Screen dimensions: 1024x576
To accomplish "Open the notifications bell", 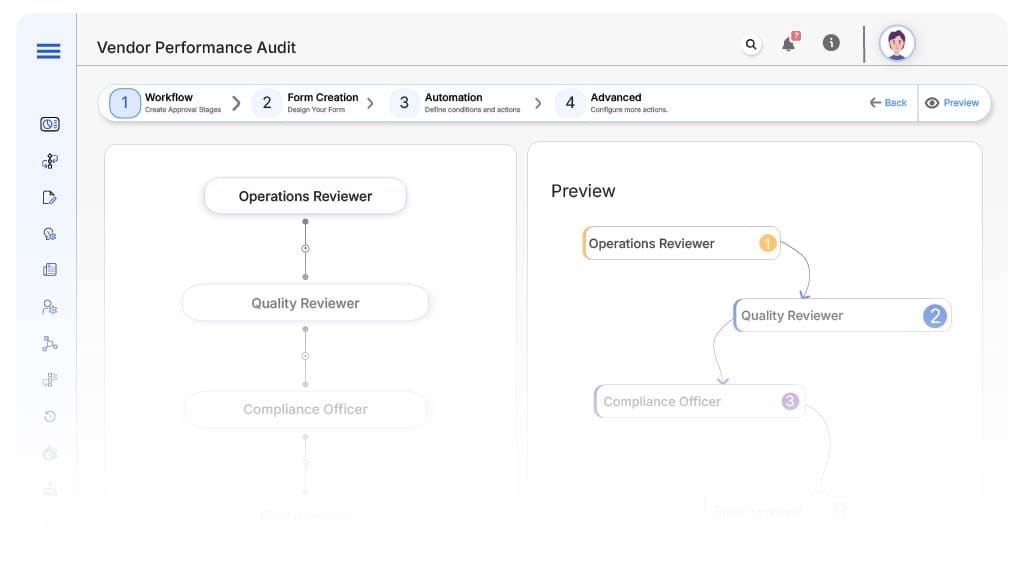I will click(x=789, y=44).
